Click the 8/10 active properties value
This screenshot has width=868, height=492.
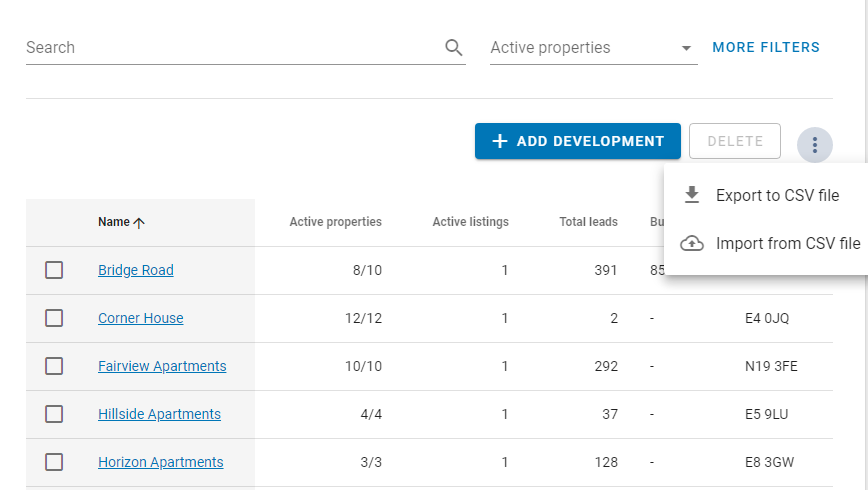[368, 270]
